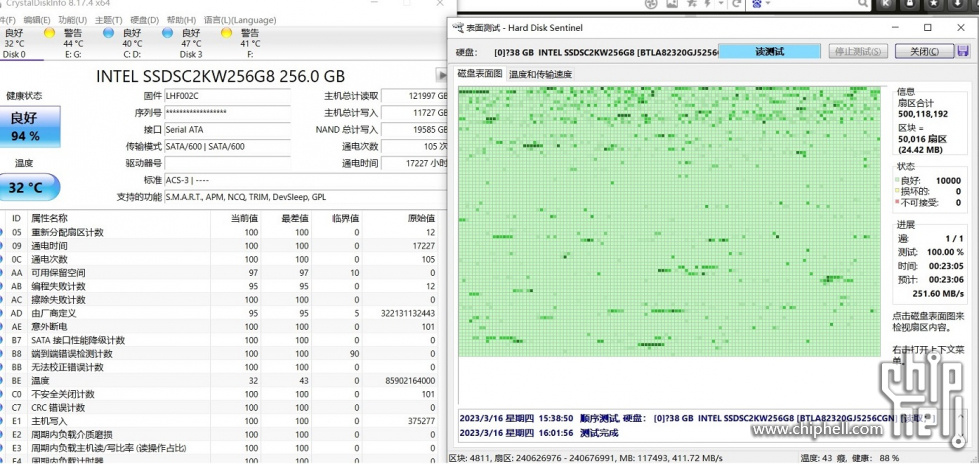Save the surface test result with floppy icon
979x464 pixels.
tap(963, 51)
